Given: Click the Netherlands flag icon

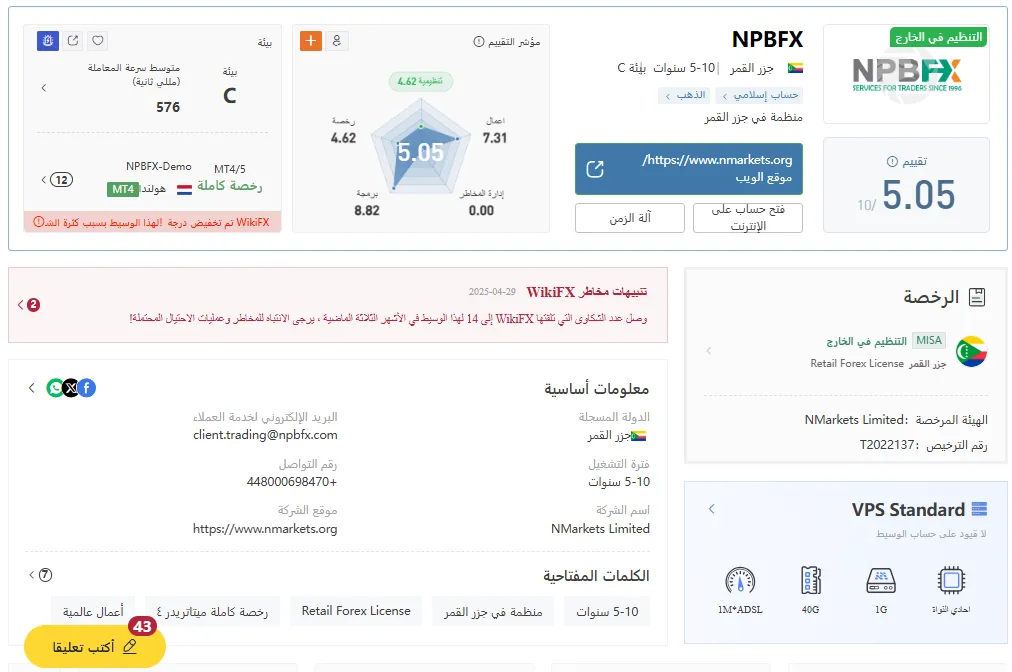Looking at the screenshot, I should click(x=184, y=189).
